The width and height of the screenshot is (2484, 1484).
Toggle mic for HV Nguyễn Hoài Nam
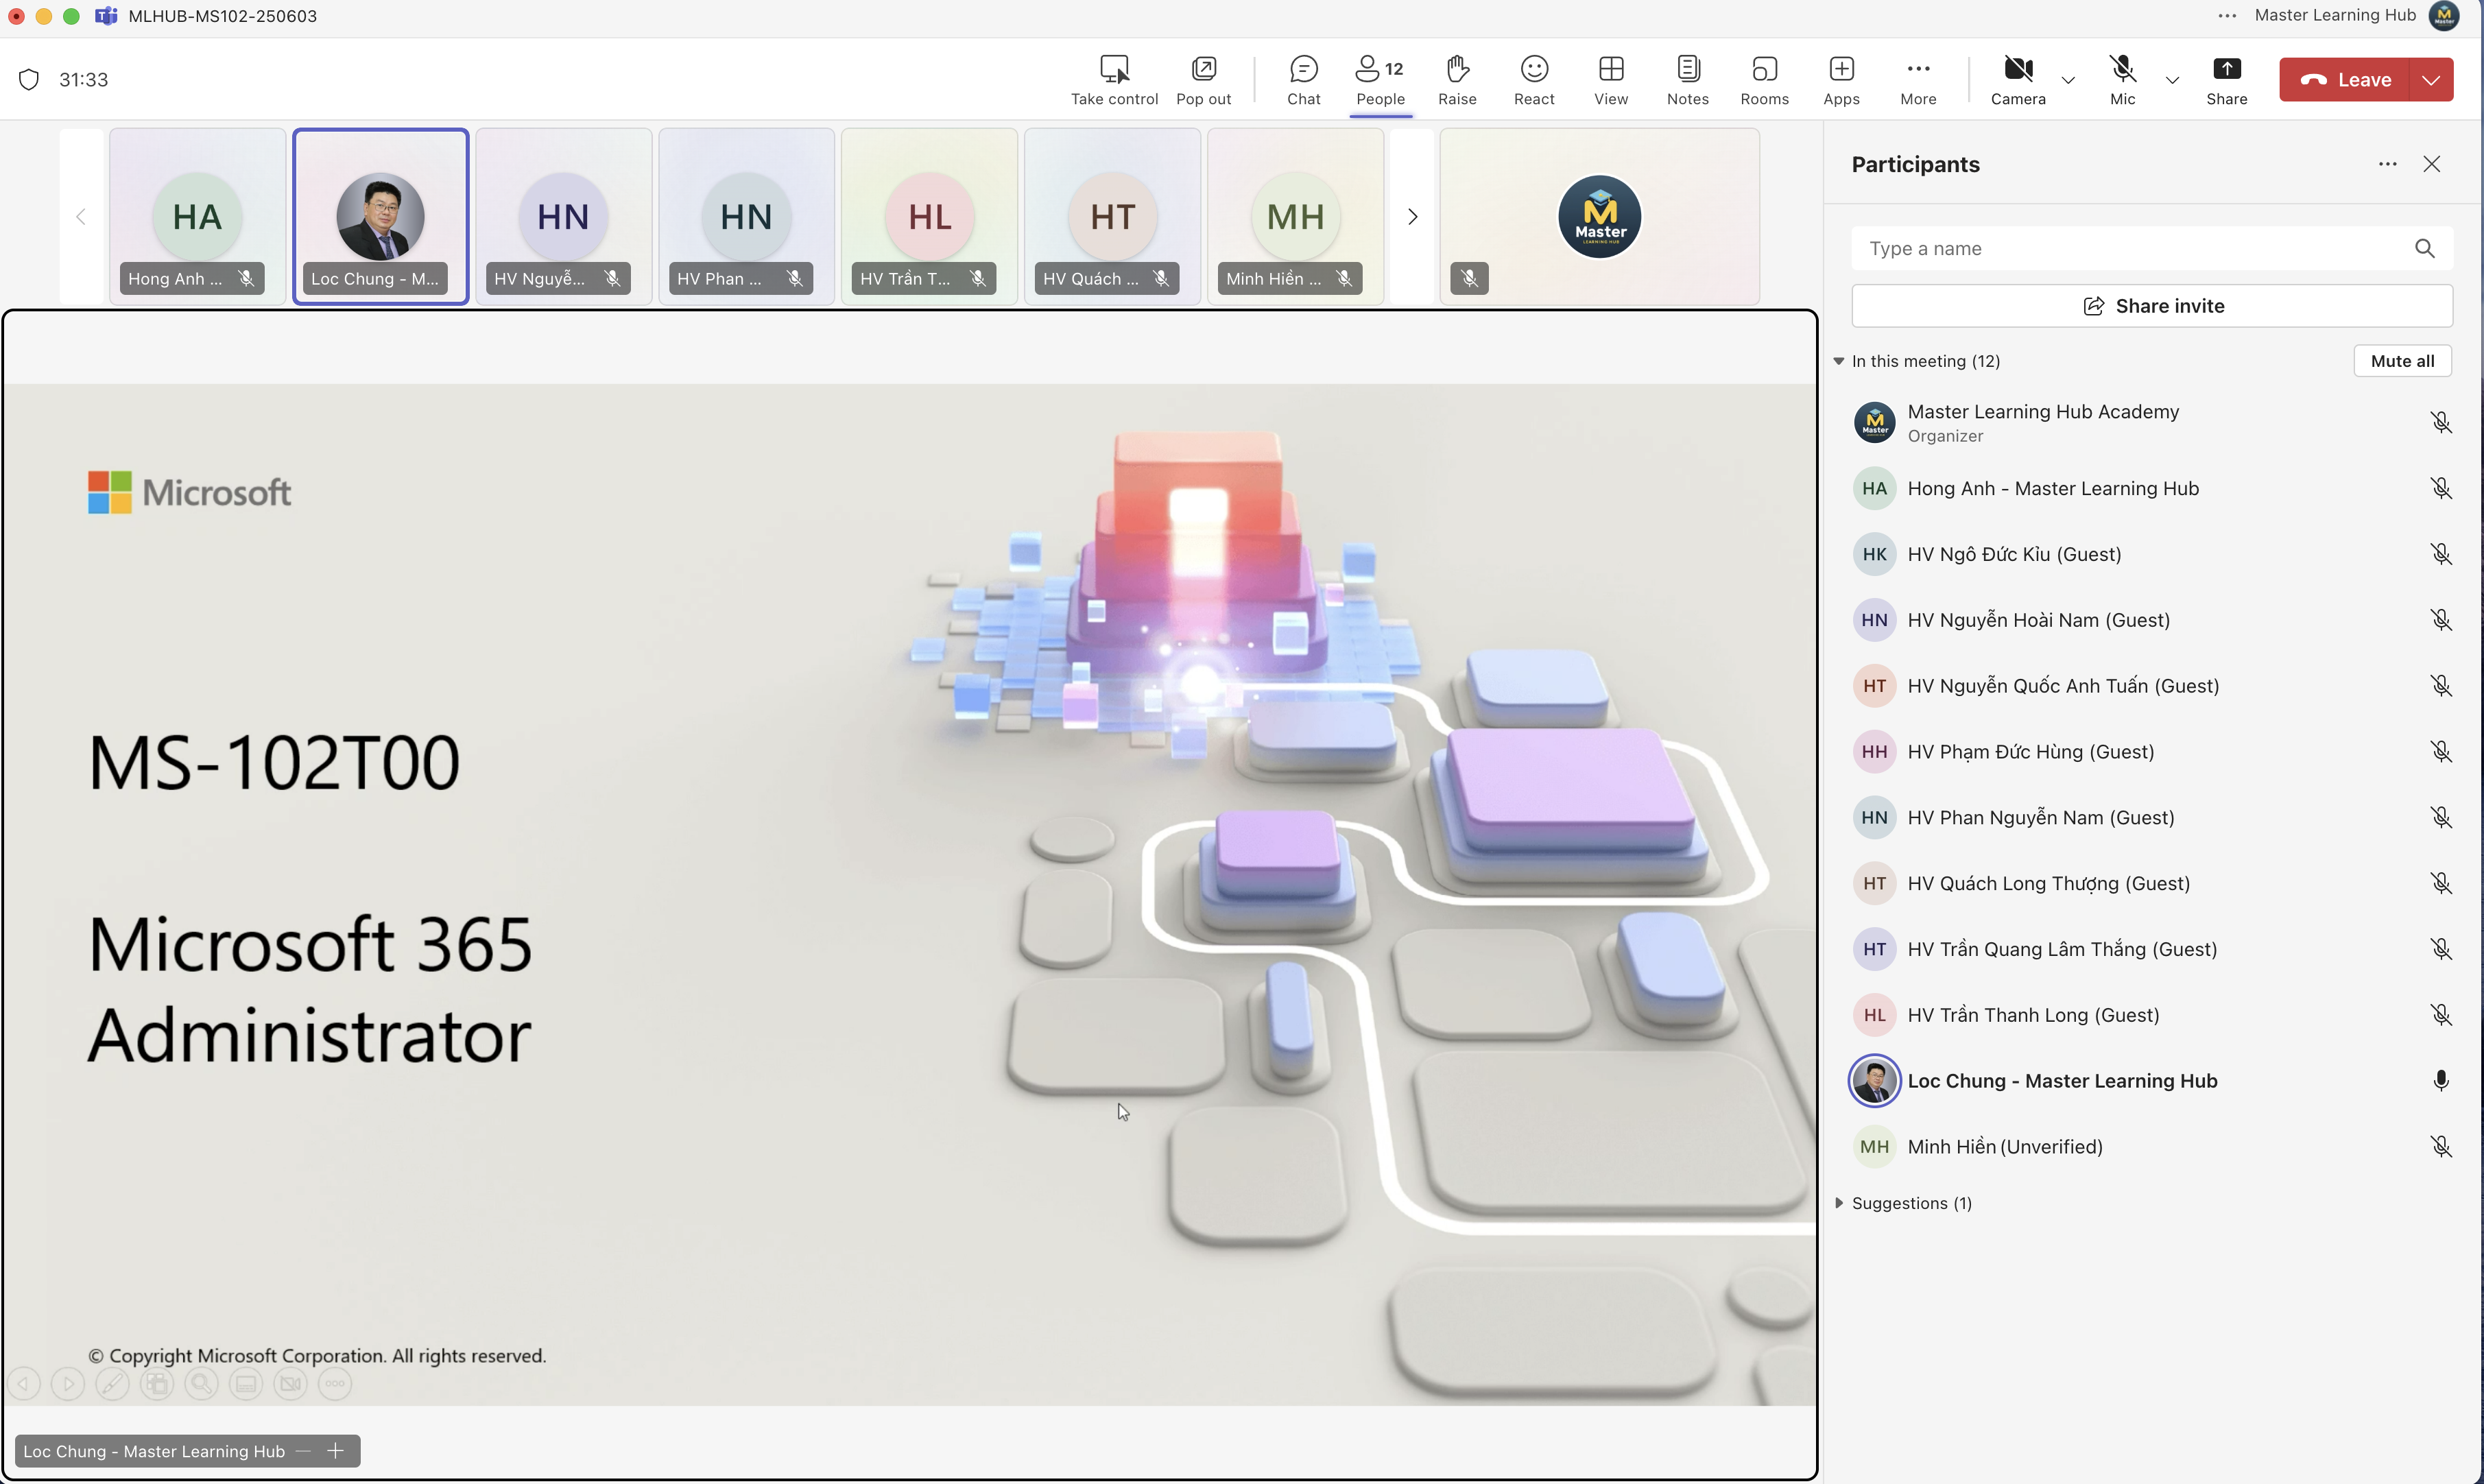click(x=2440, y=620)
